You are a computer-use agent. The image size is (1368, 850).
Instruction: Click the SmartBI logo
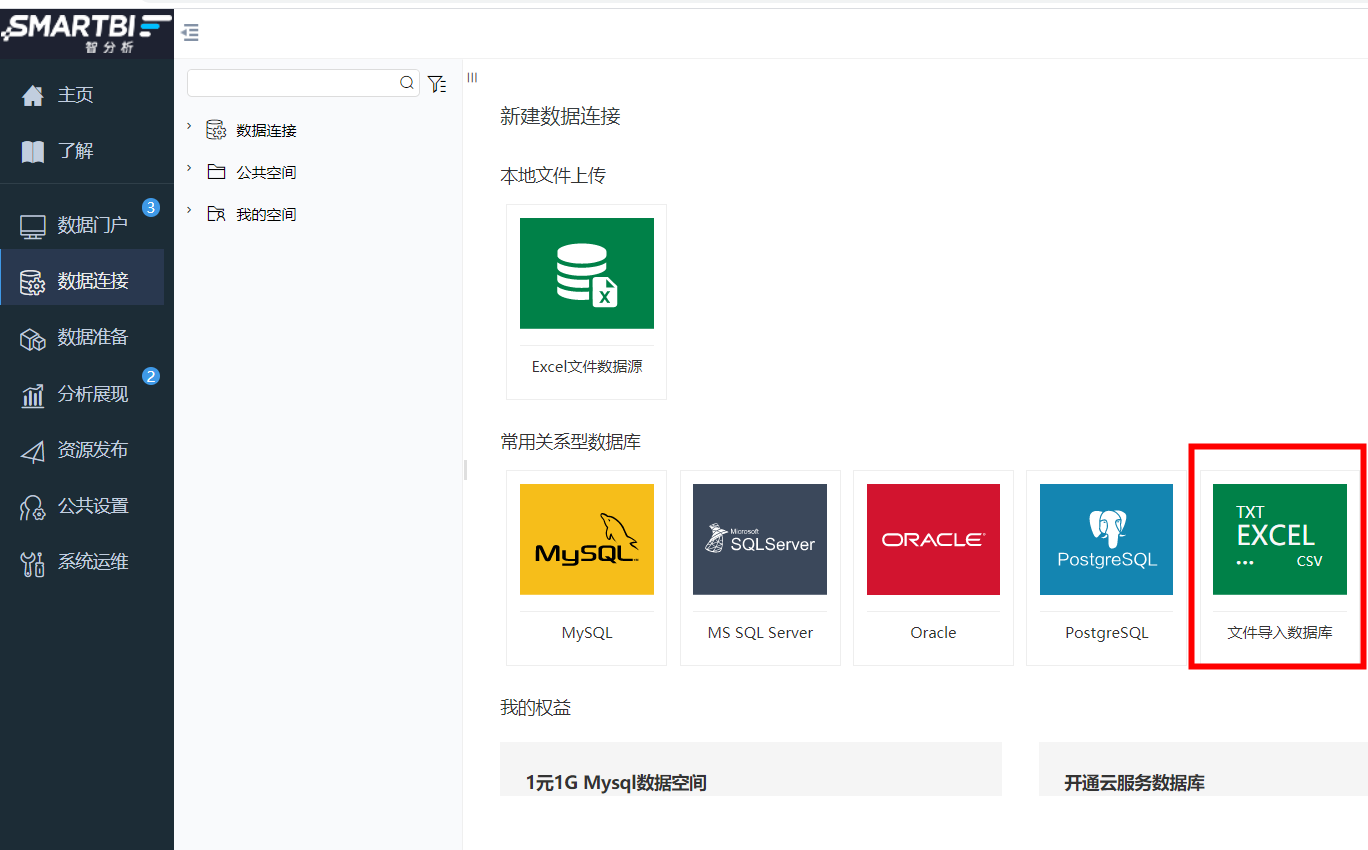(86, 31)
